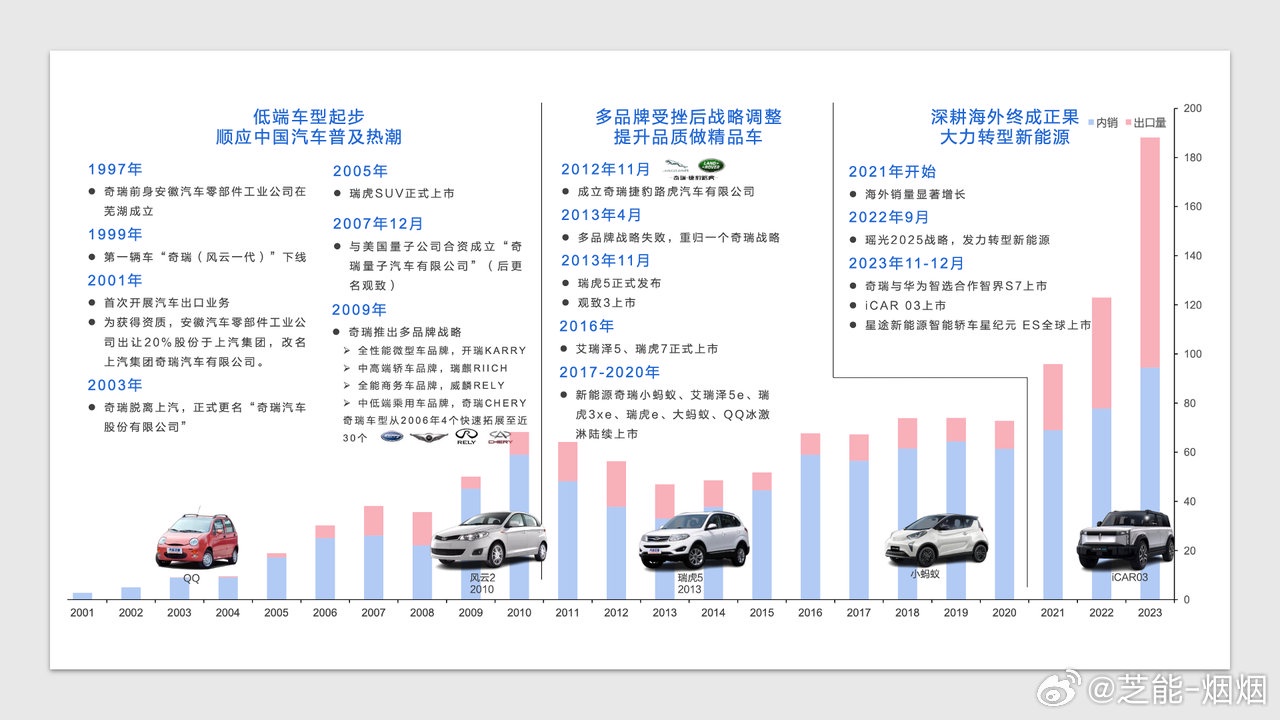Click the 2001 label on the x-axis
Image resolution: width=1280 pixels, height=720 pixels.
(x=82, y=612)
